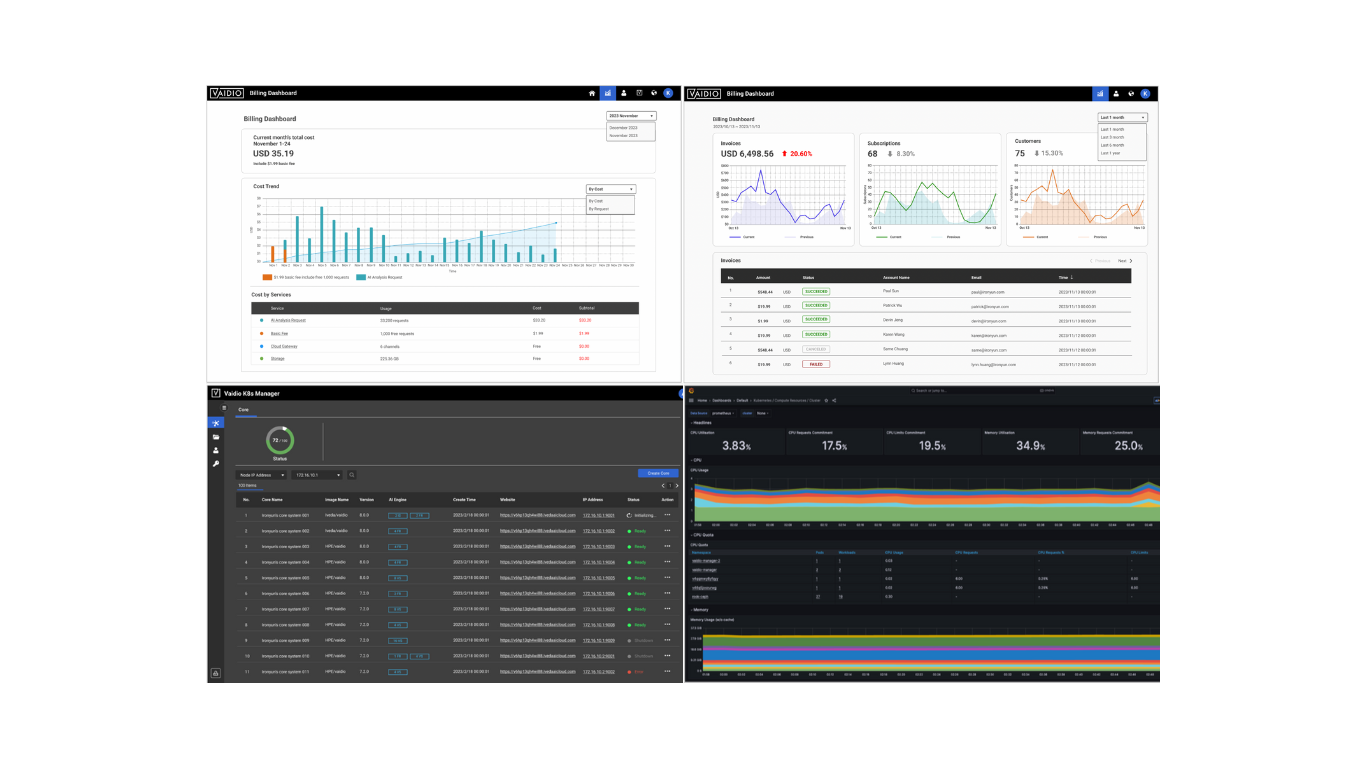Viewport: 1366px width, 768px height.
Task: Click Grafana logo in monitoring dashboard
Action: (x=691, y=391)
